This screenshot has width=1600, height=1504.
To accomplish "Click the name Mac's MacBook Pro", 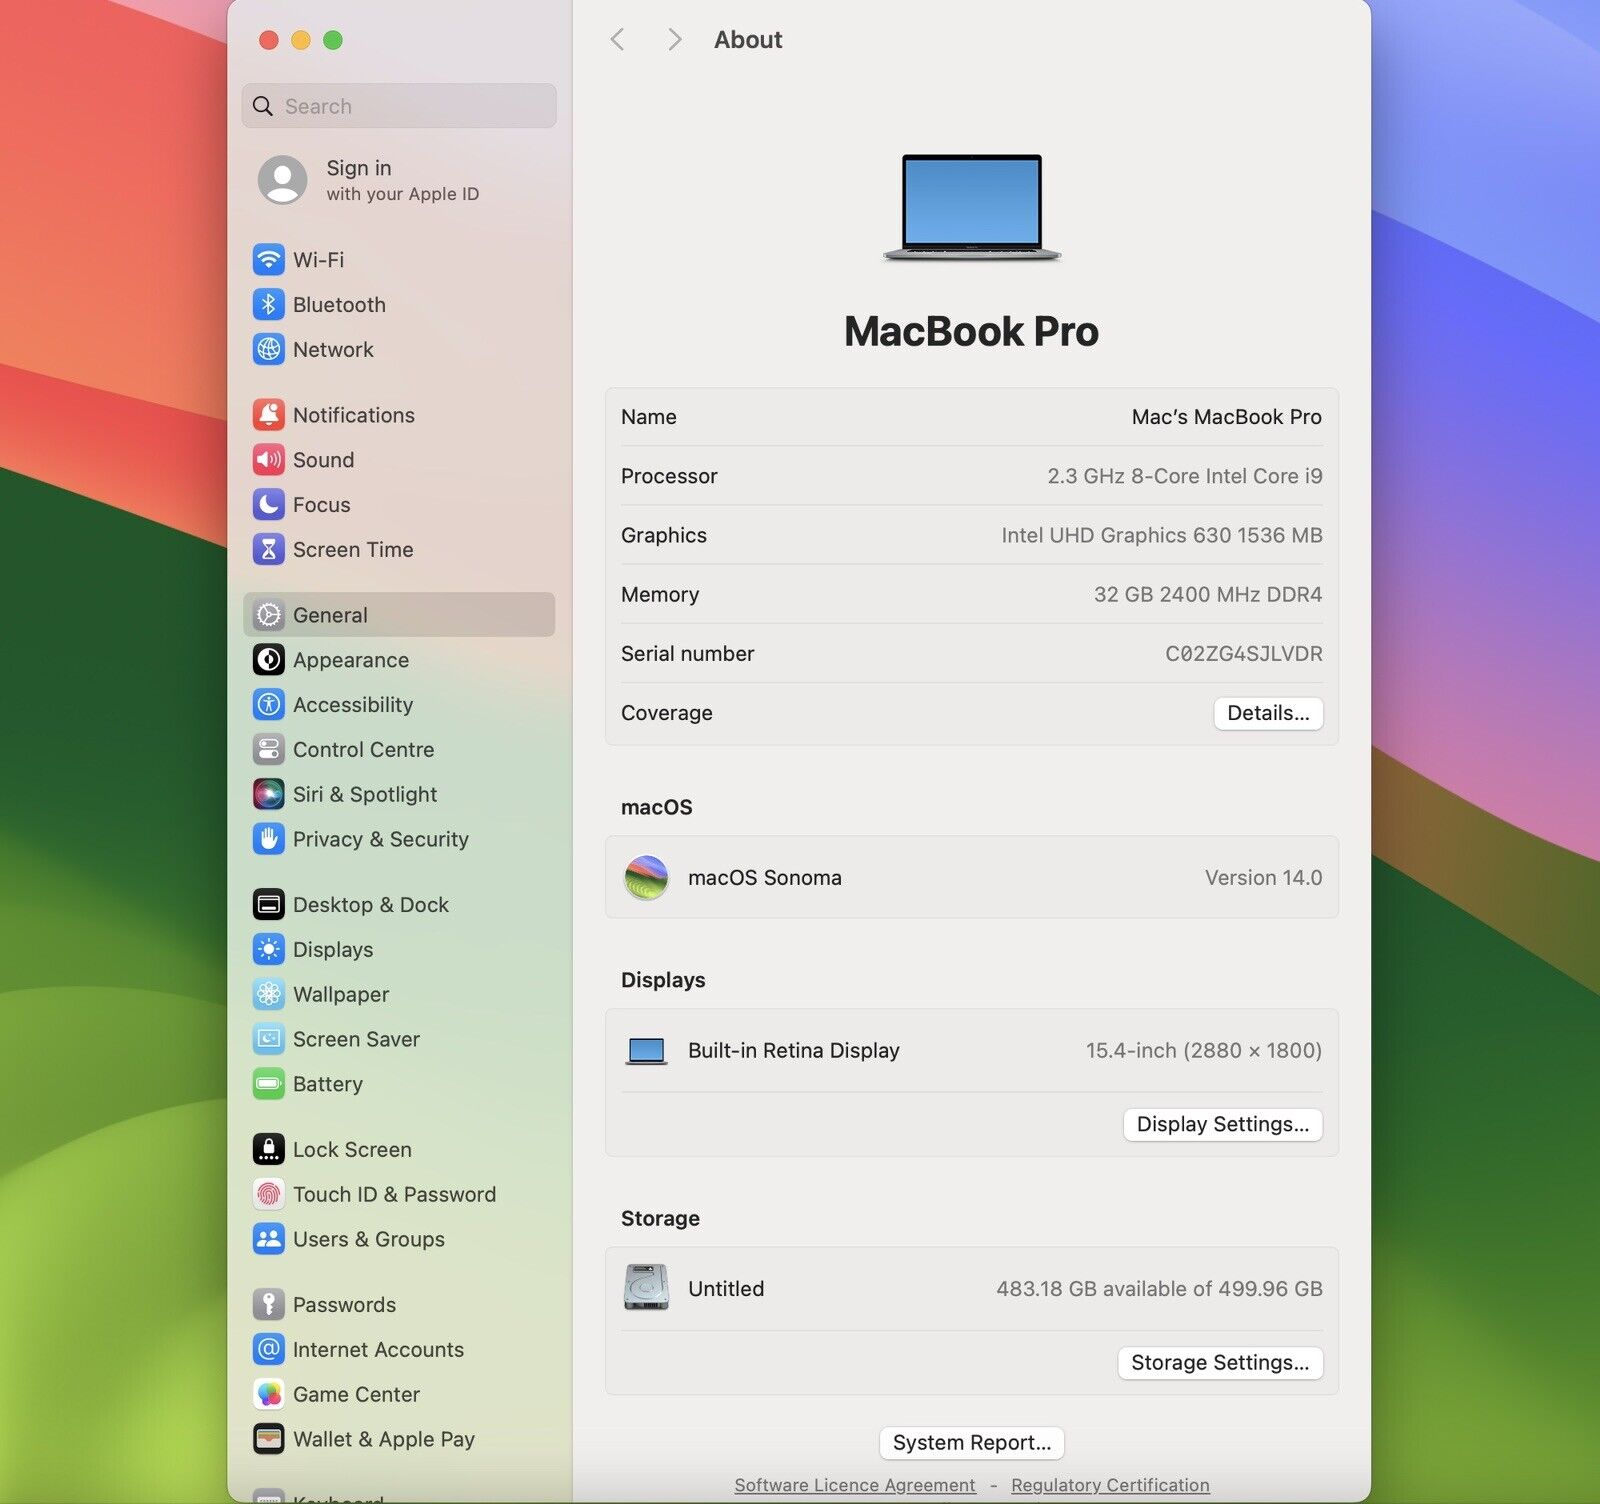I will tap(1226, 417).
